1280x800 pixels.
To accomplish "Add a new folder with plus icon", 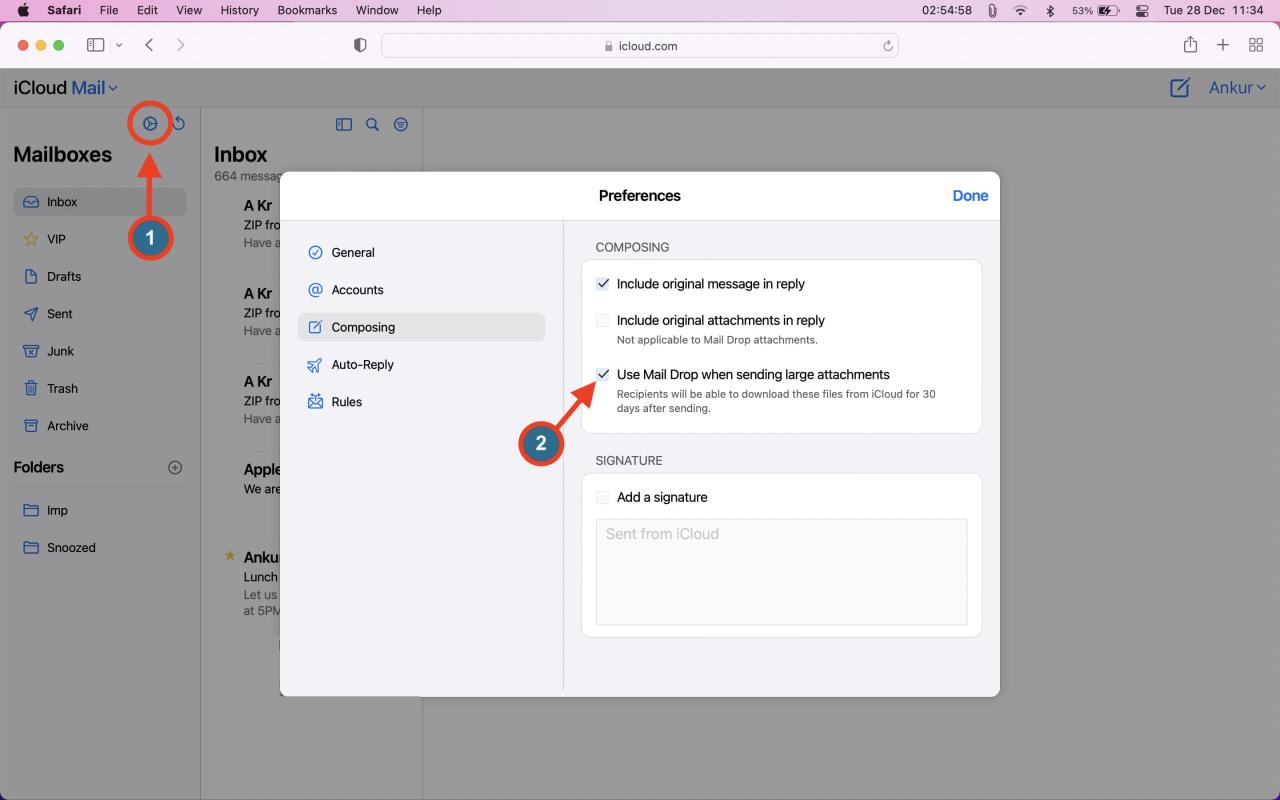I will (175, 467).
